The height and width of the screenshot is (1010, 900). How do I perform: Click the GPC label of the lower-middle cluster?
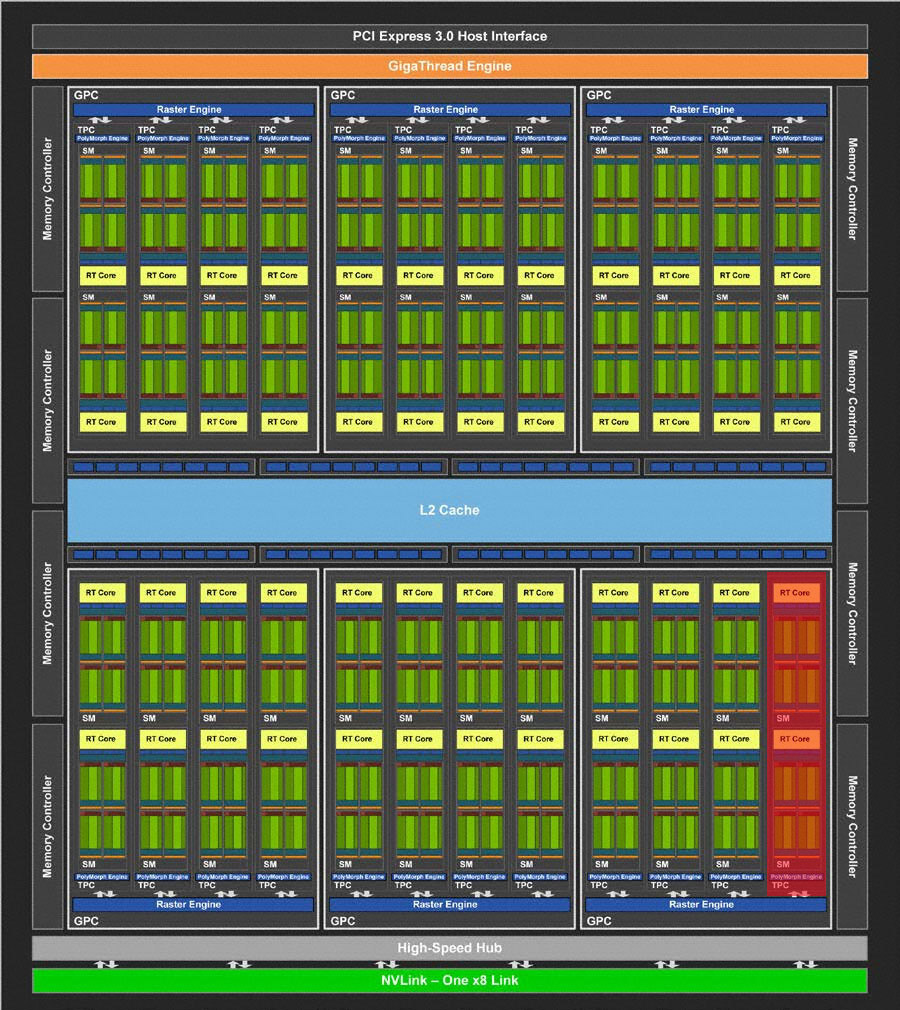point(343,921)
